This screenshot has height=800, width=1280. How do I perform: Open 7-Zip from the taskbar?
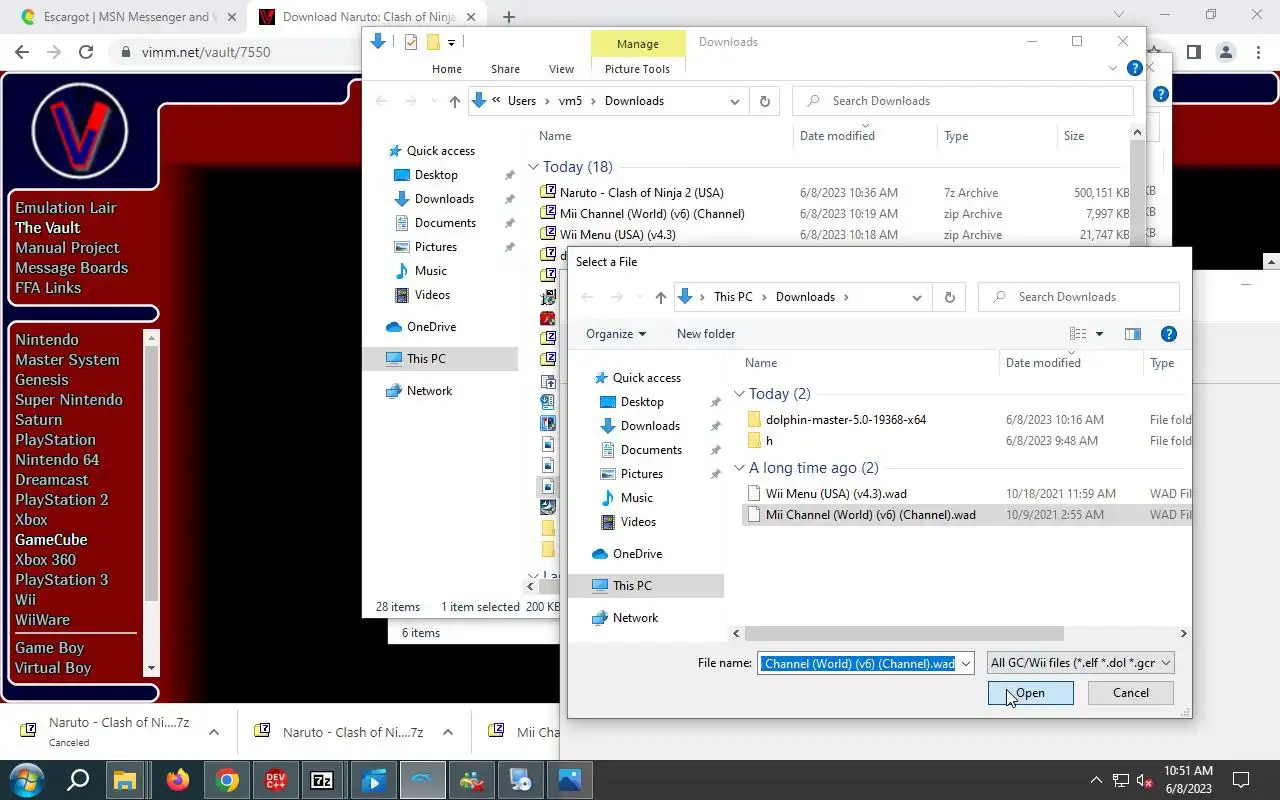pyautogui.click(x=322, y=780)
